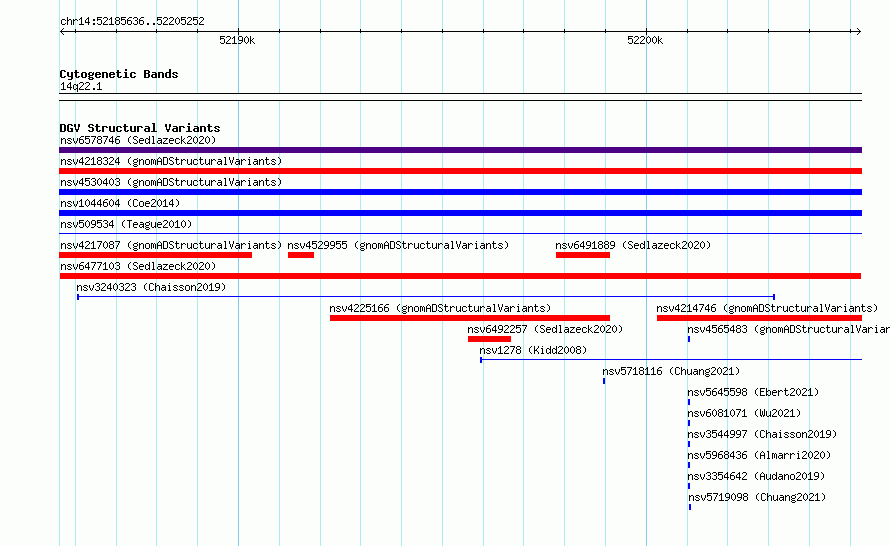Open nsv3354642 (Audano2019) label

756,476
